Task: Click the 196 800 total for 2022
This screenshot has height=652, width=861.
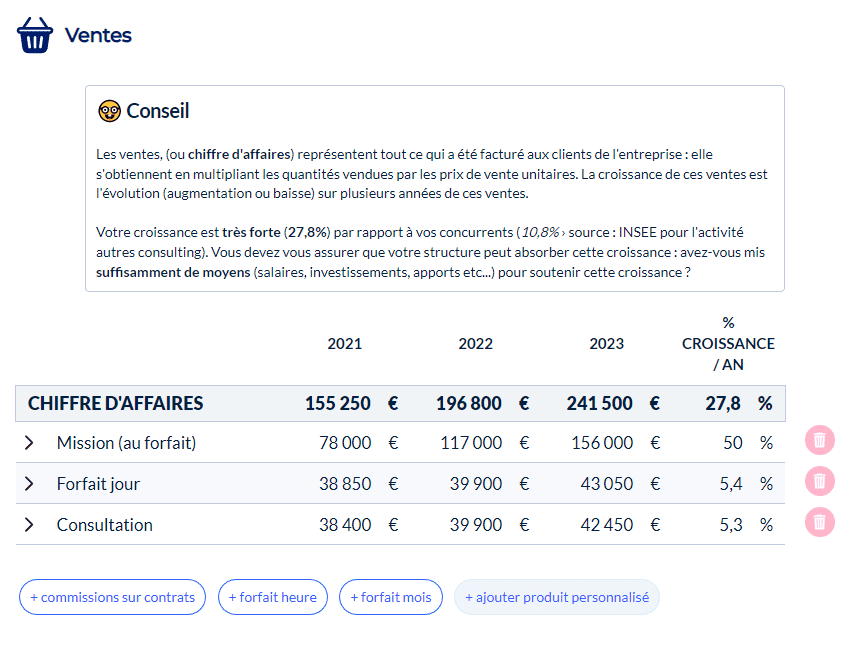Action: (x=468, y=404)
